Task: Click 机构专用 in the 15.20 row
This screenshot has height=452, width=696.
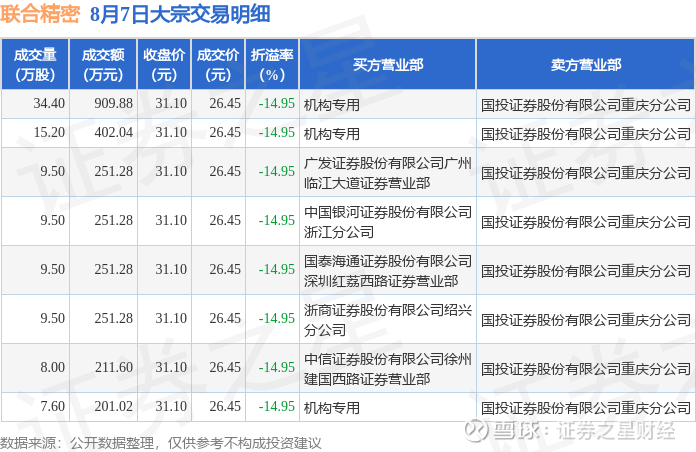Action: click(x=332, y=134)
